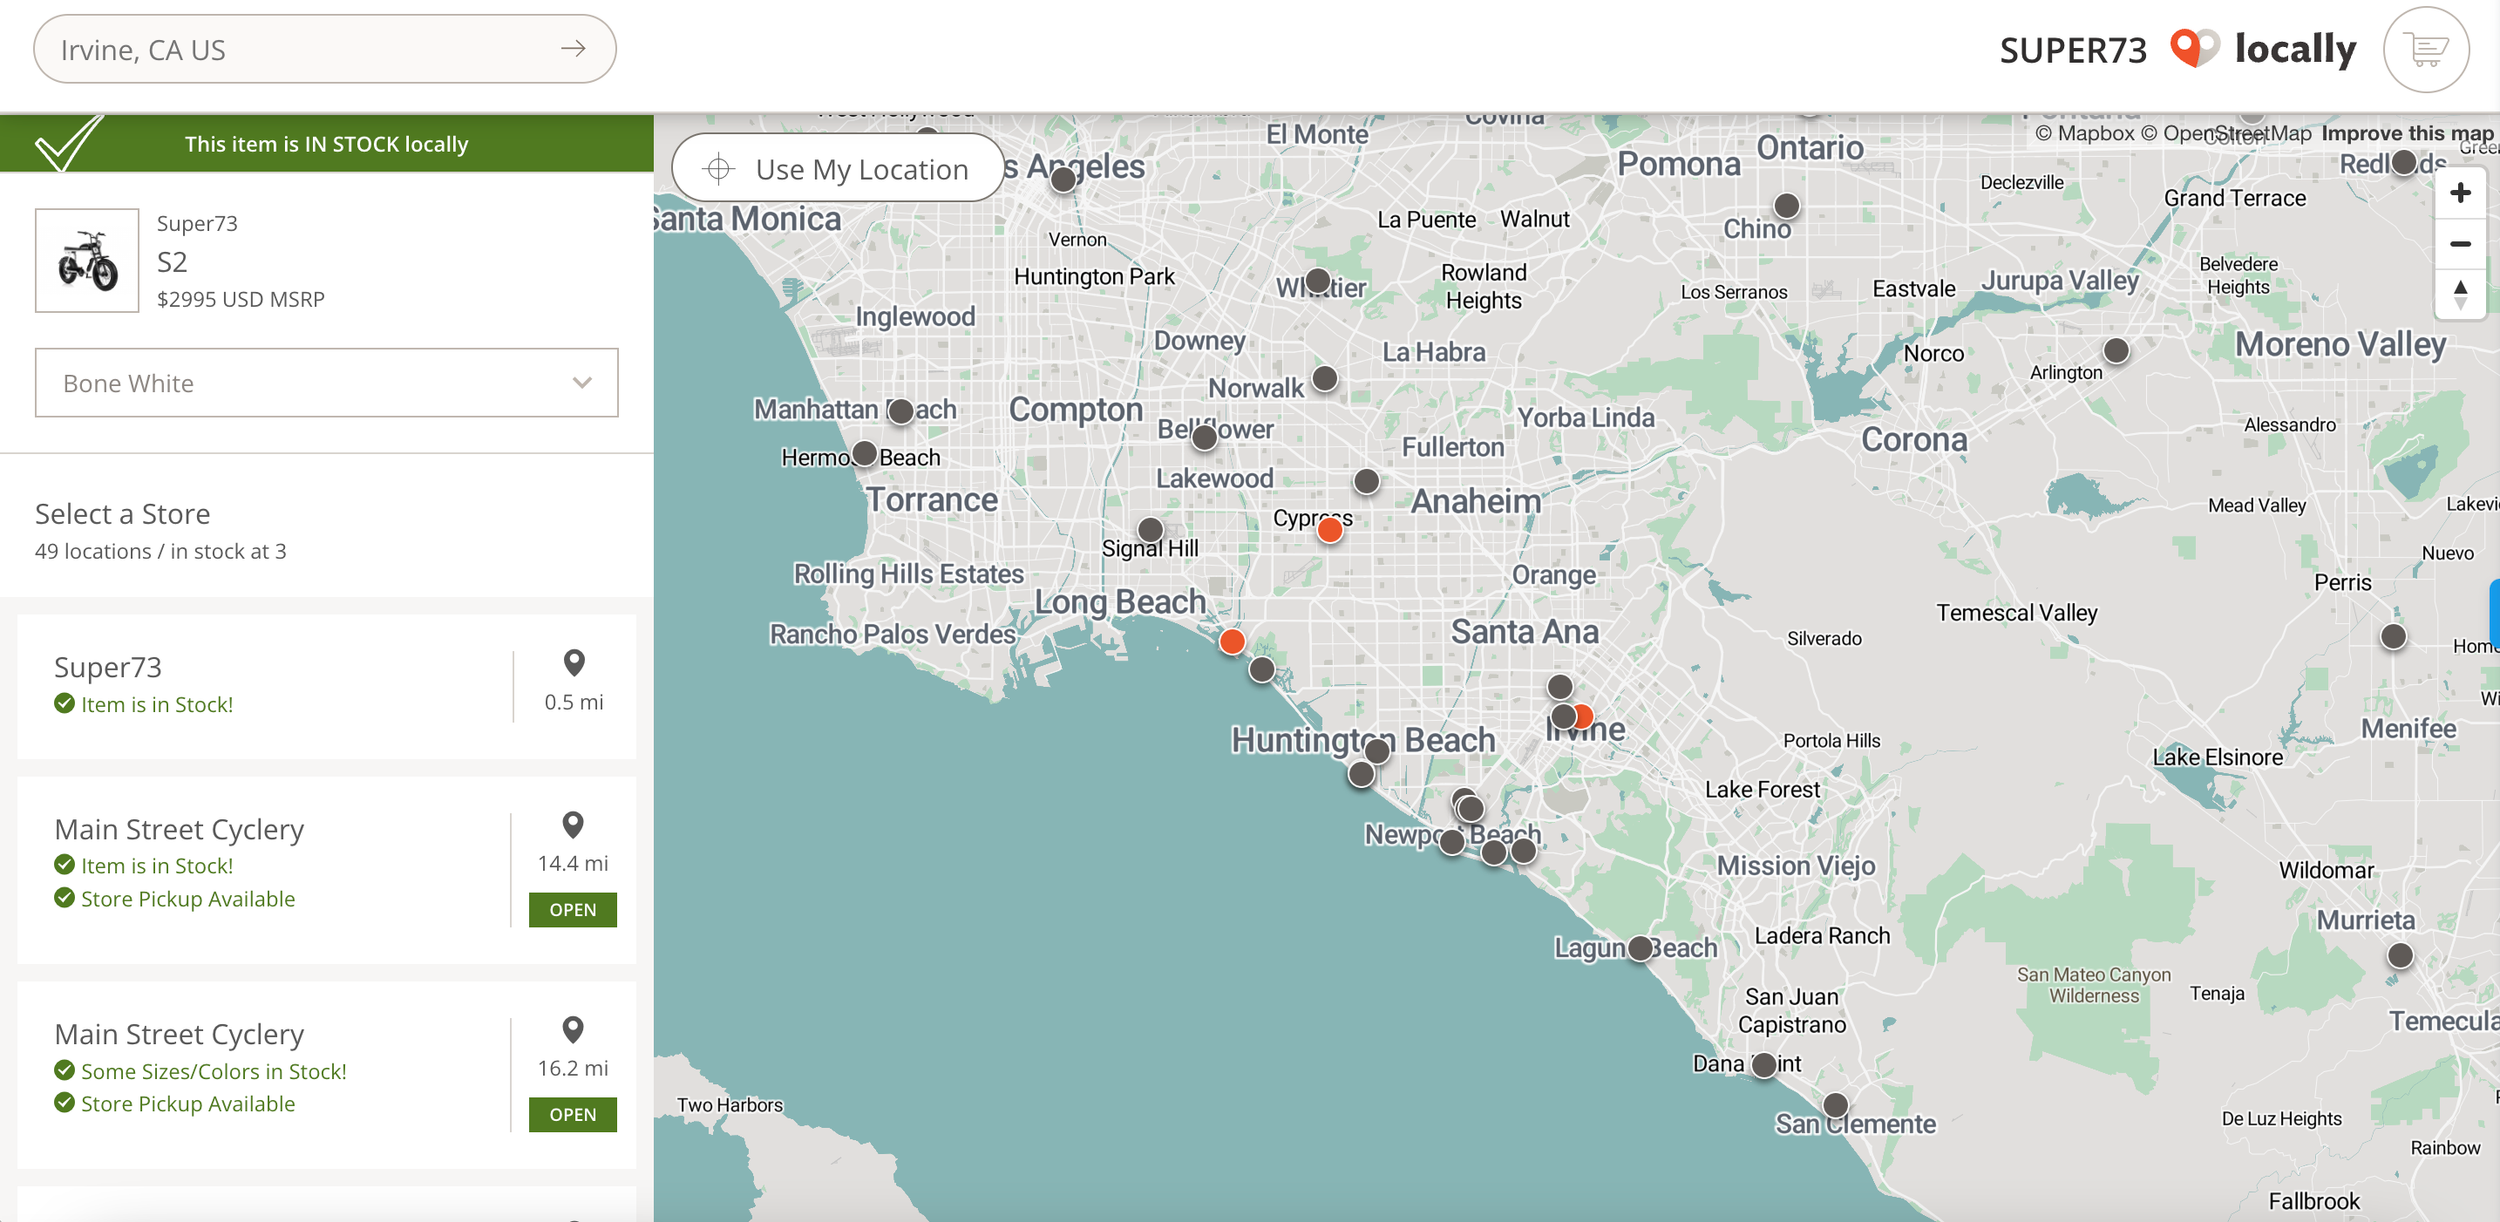Click the gray marker at Los Angeles
Screen dimensions: 2500x1222
(1064, 179)
